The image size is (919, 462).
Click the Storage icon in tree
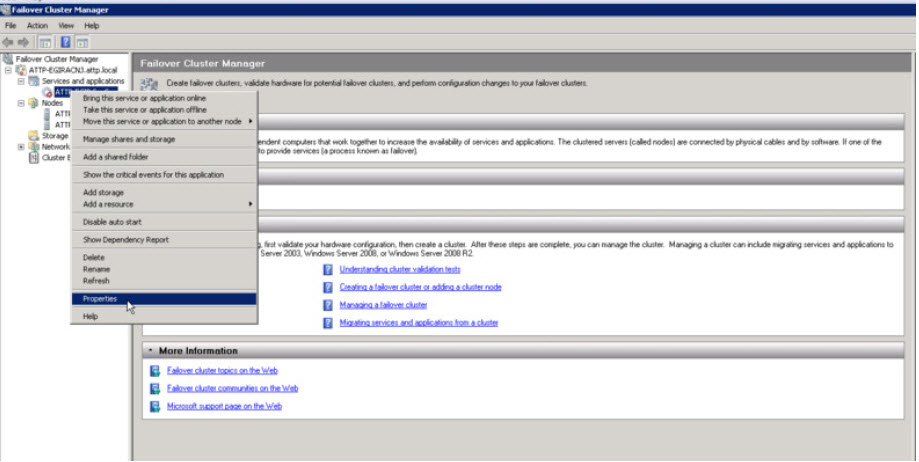(x=34, y=136)
